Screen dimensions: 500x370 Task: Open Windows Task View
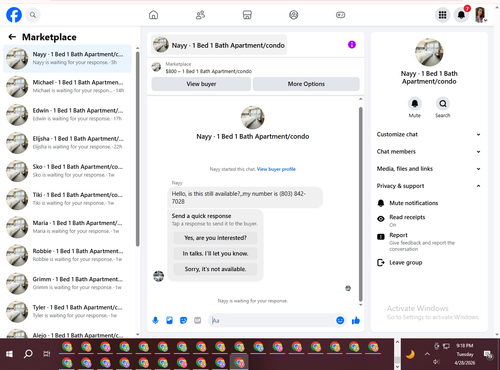point(47,354)
